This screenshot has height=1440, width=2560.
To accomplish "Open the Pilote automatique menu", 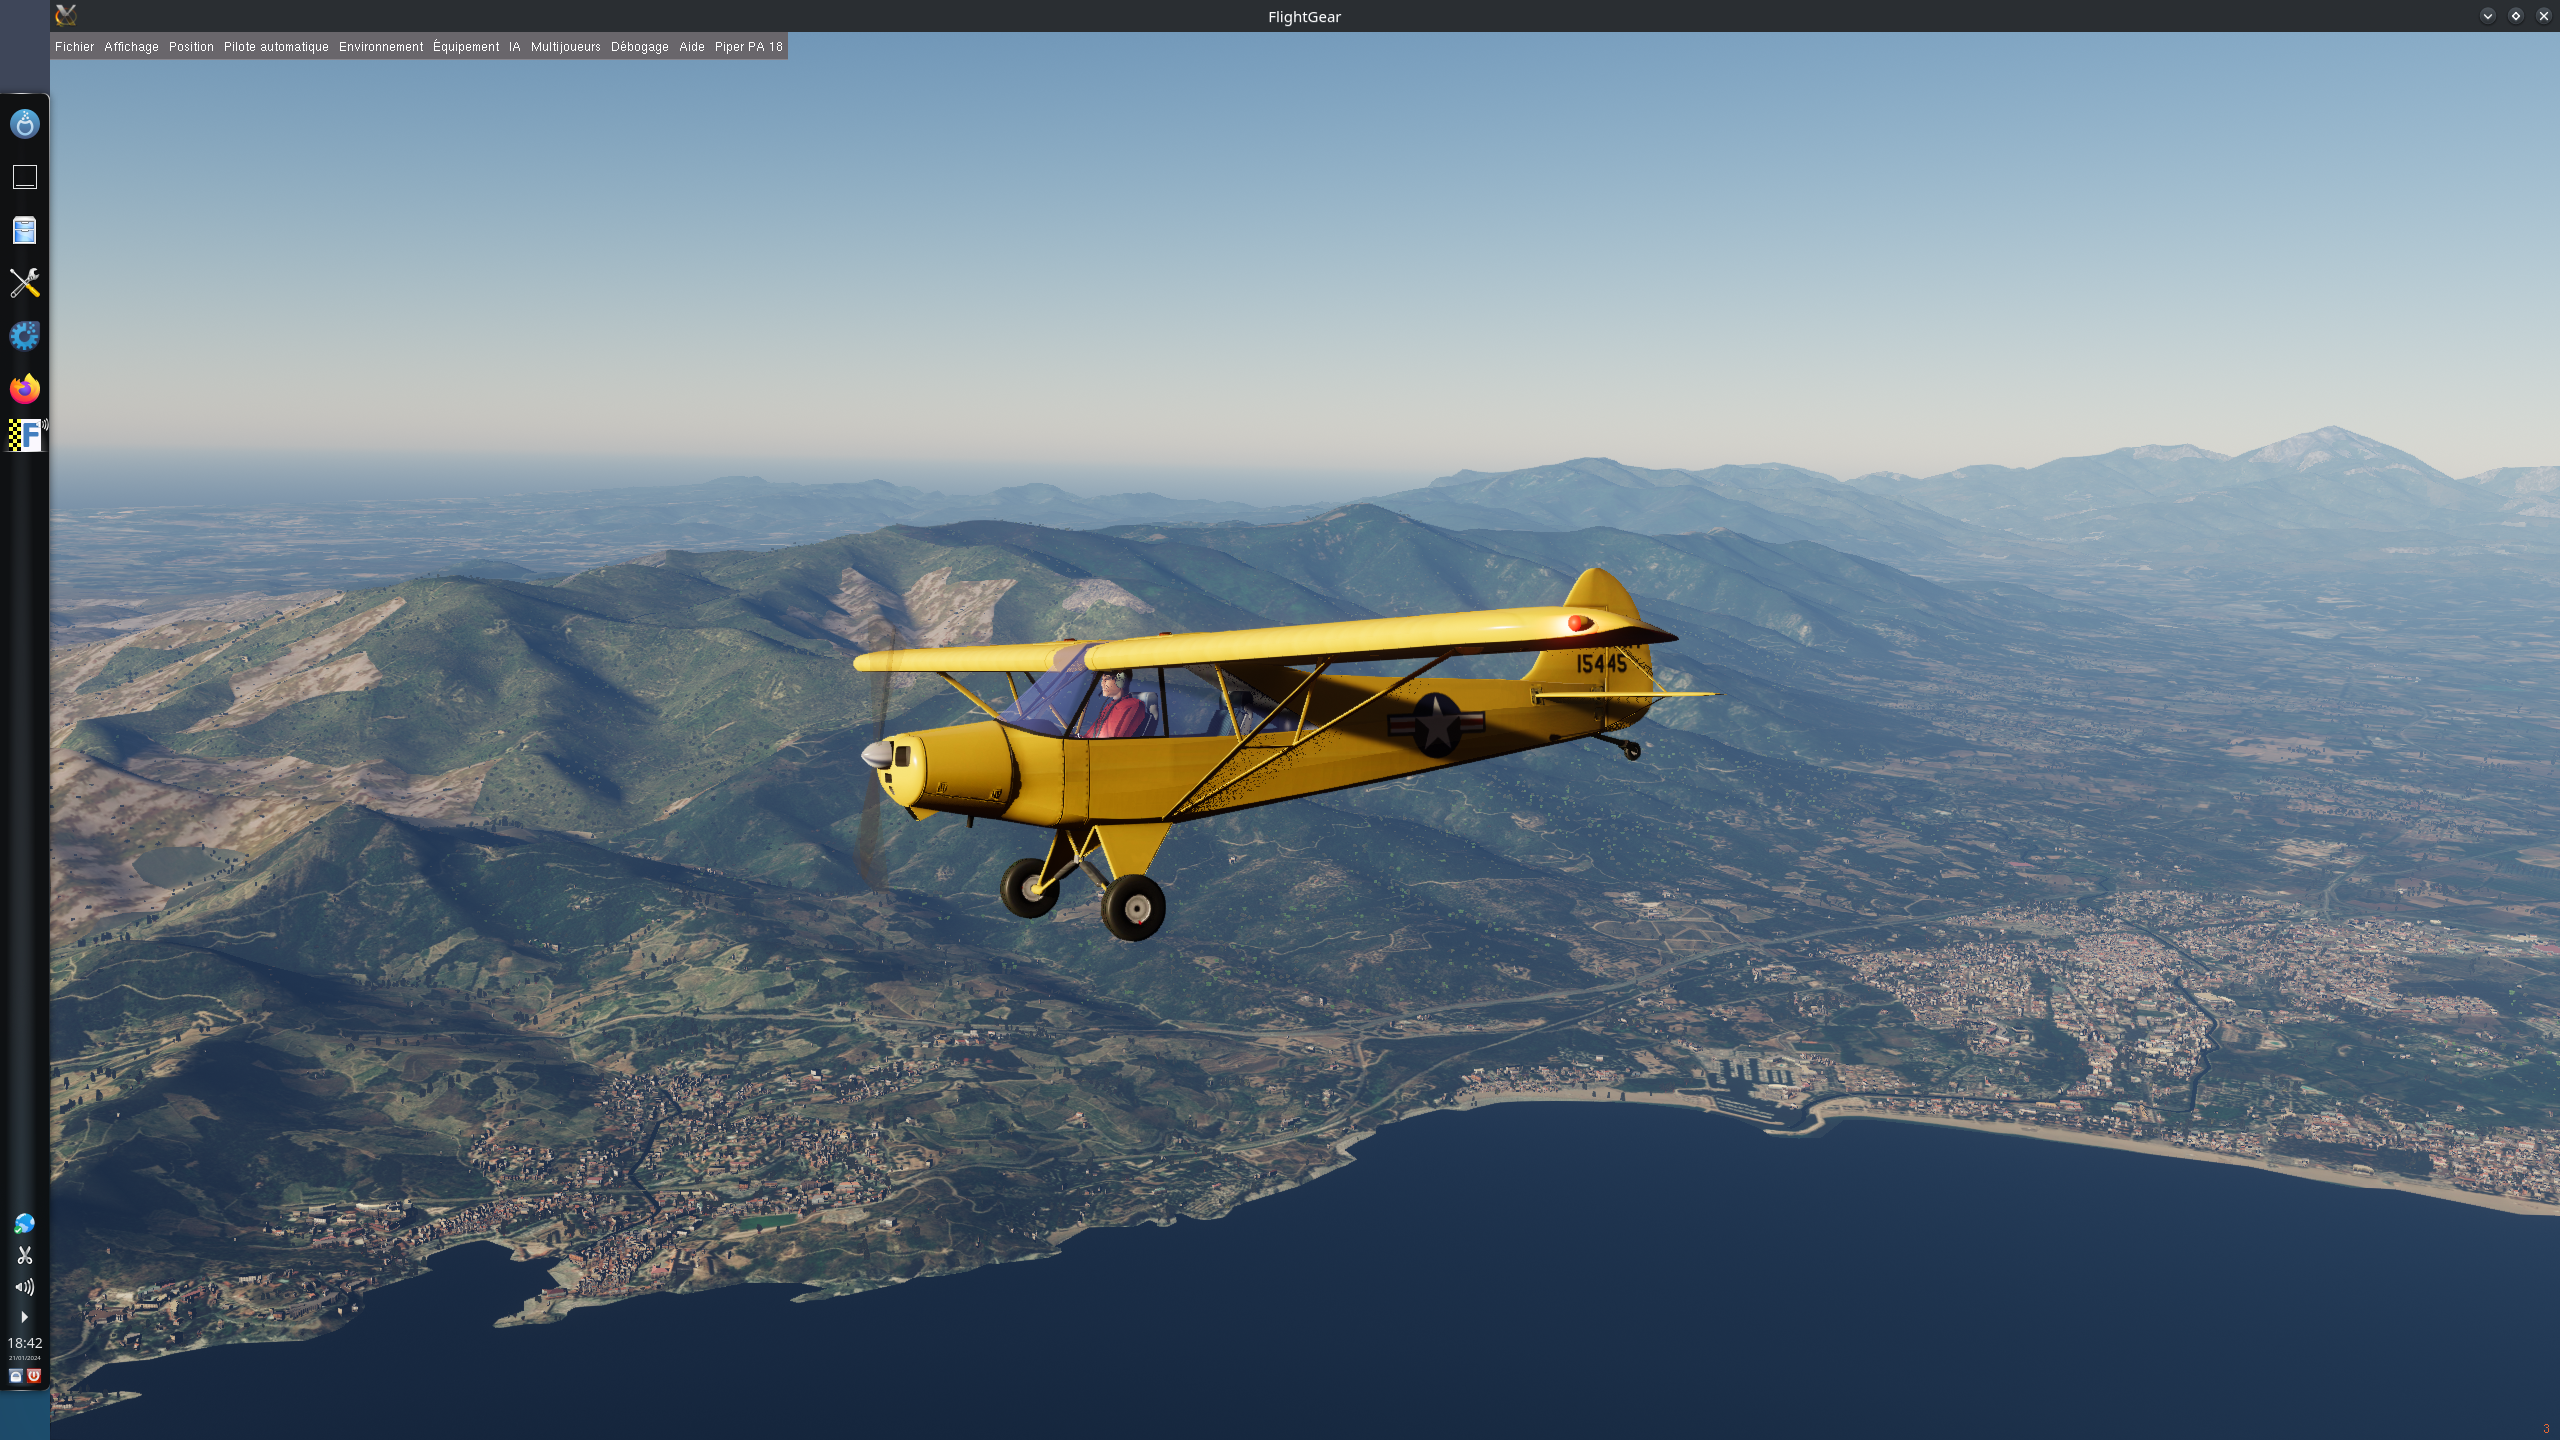I will 276,47.
